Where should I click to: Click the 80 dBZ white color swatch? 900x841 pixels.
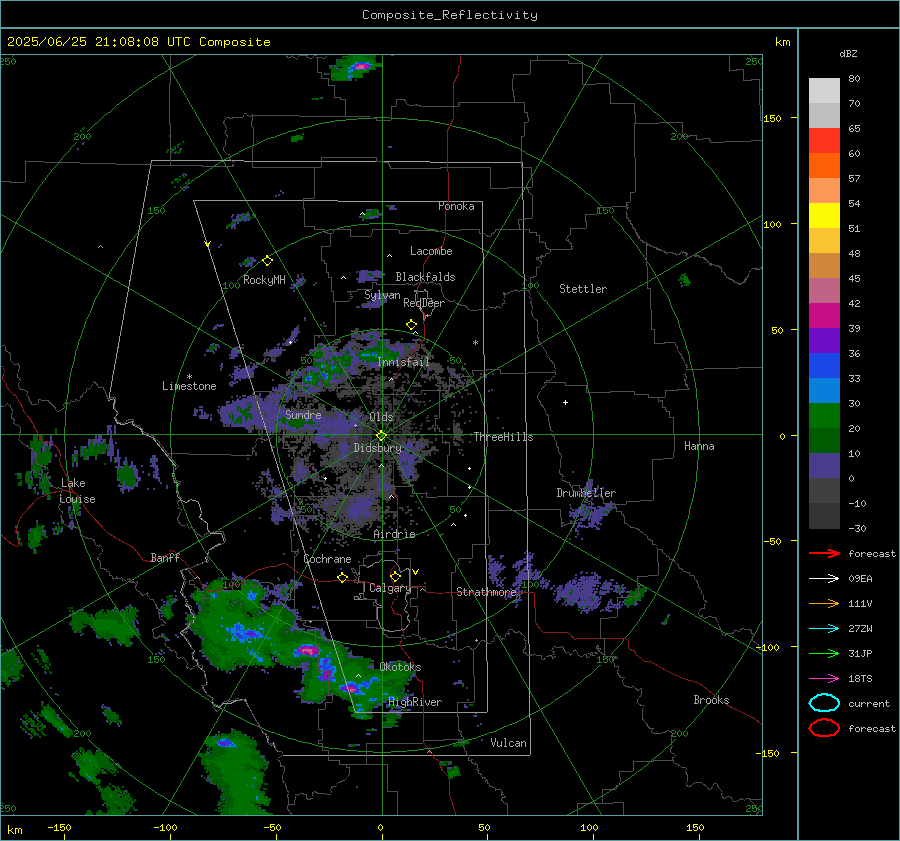[x=824, y=91]
